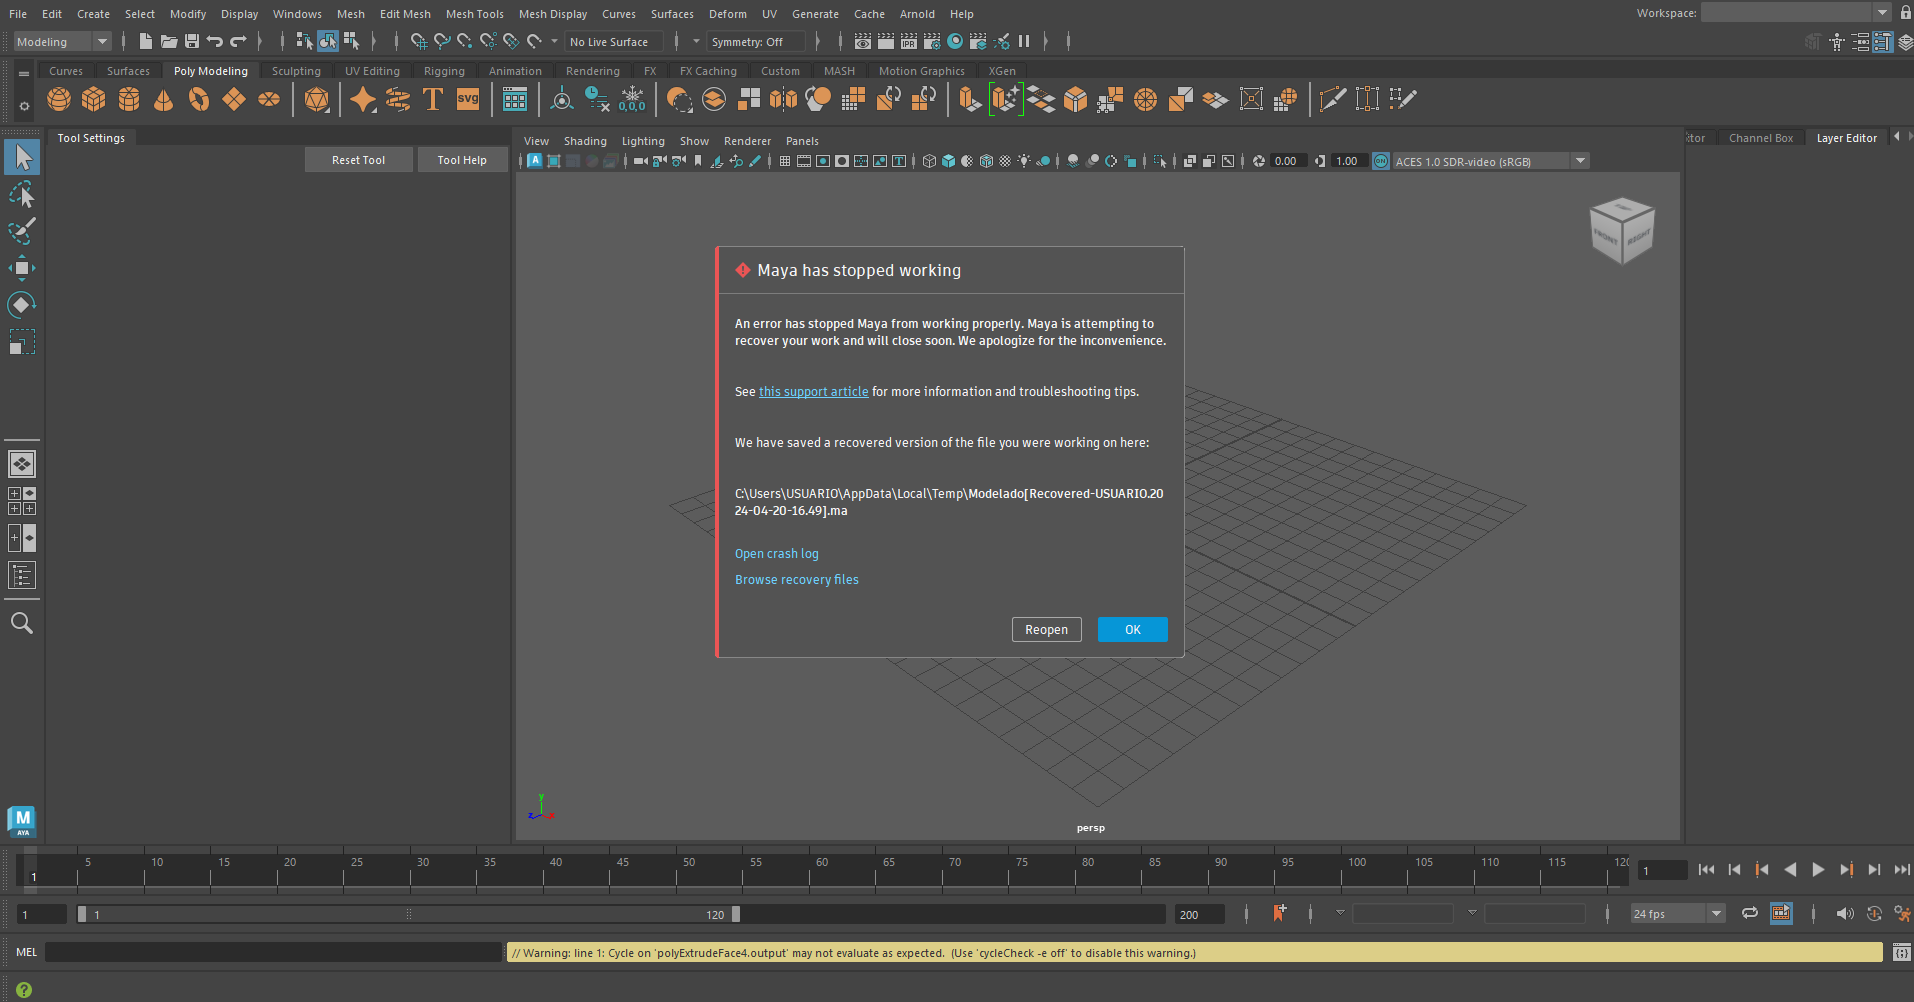Open the ACES 1.0 SDR-video dropdown
1914x1002 pixels.
tap(1580, 161)
